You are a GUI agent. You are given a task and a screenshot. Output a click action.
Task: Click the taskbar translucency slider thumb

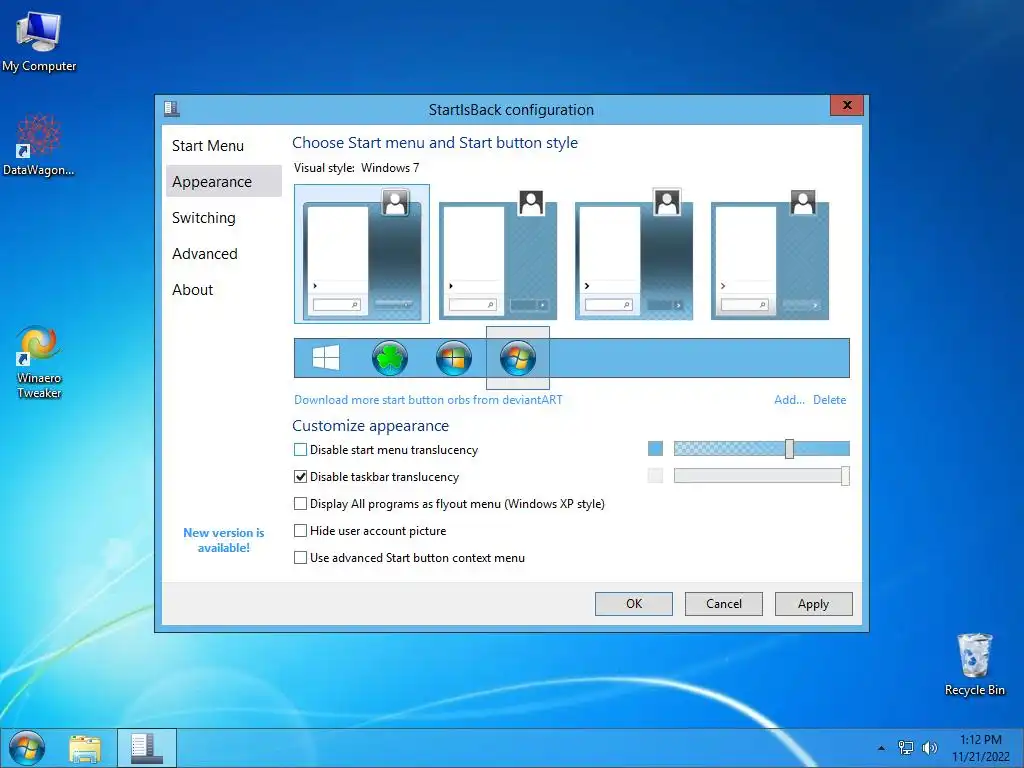(845, 476)
